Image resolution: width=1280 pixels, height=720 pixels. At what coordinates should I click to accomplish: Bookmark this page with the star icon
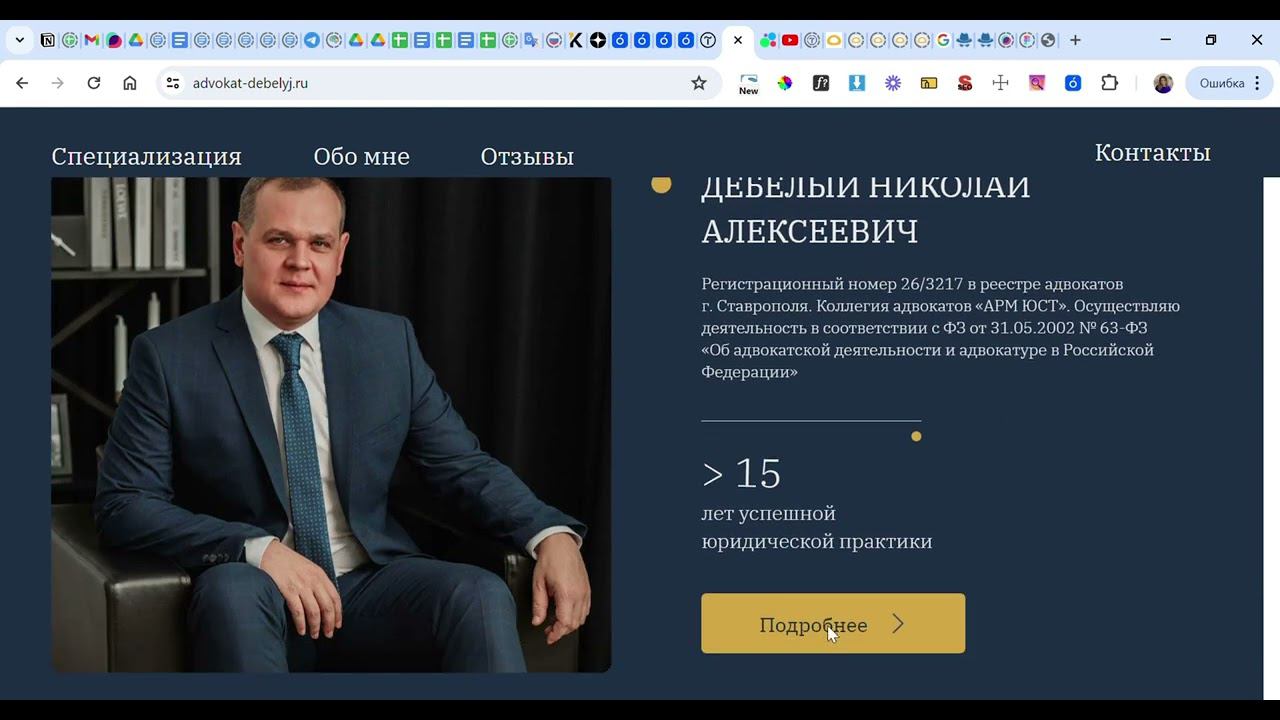pyautogui.click(x=699, y=83)
